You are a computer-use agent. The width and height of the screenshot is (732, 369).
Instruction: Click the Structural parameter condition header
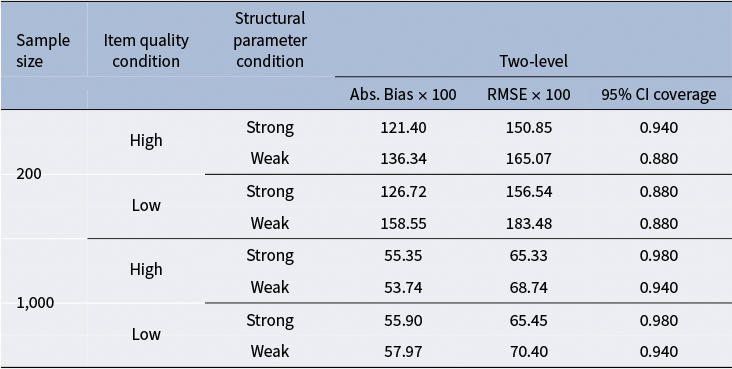(270, 40)
